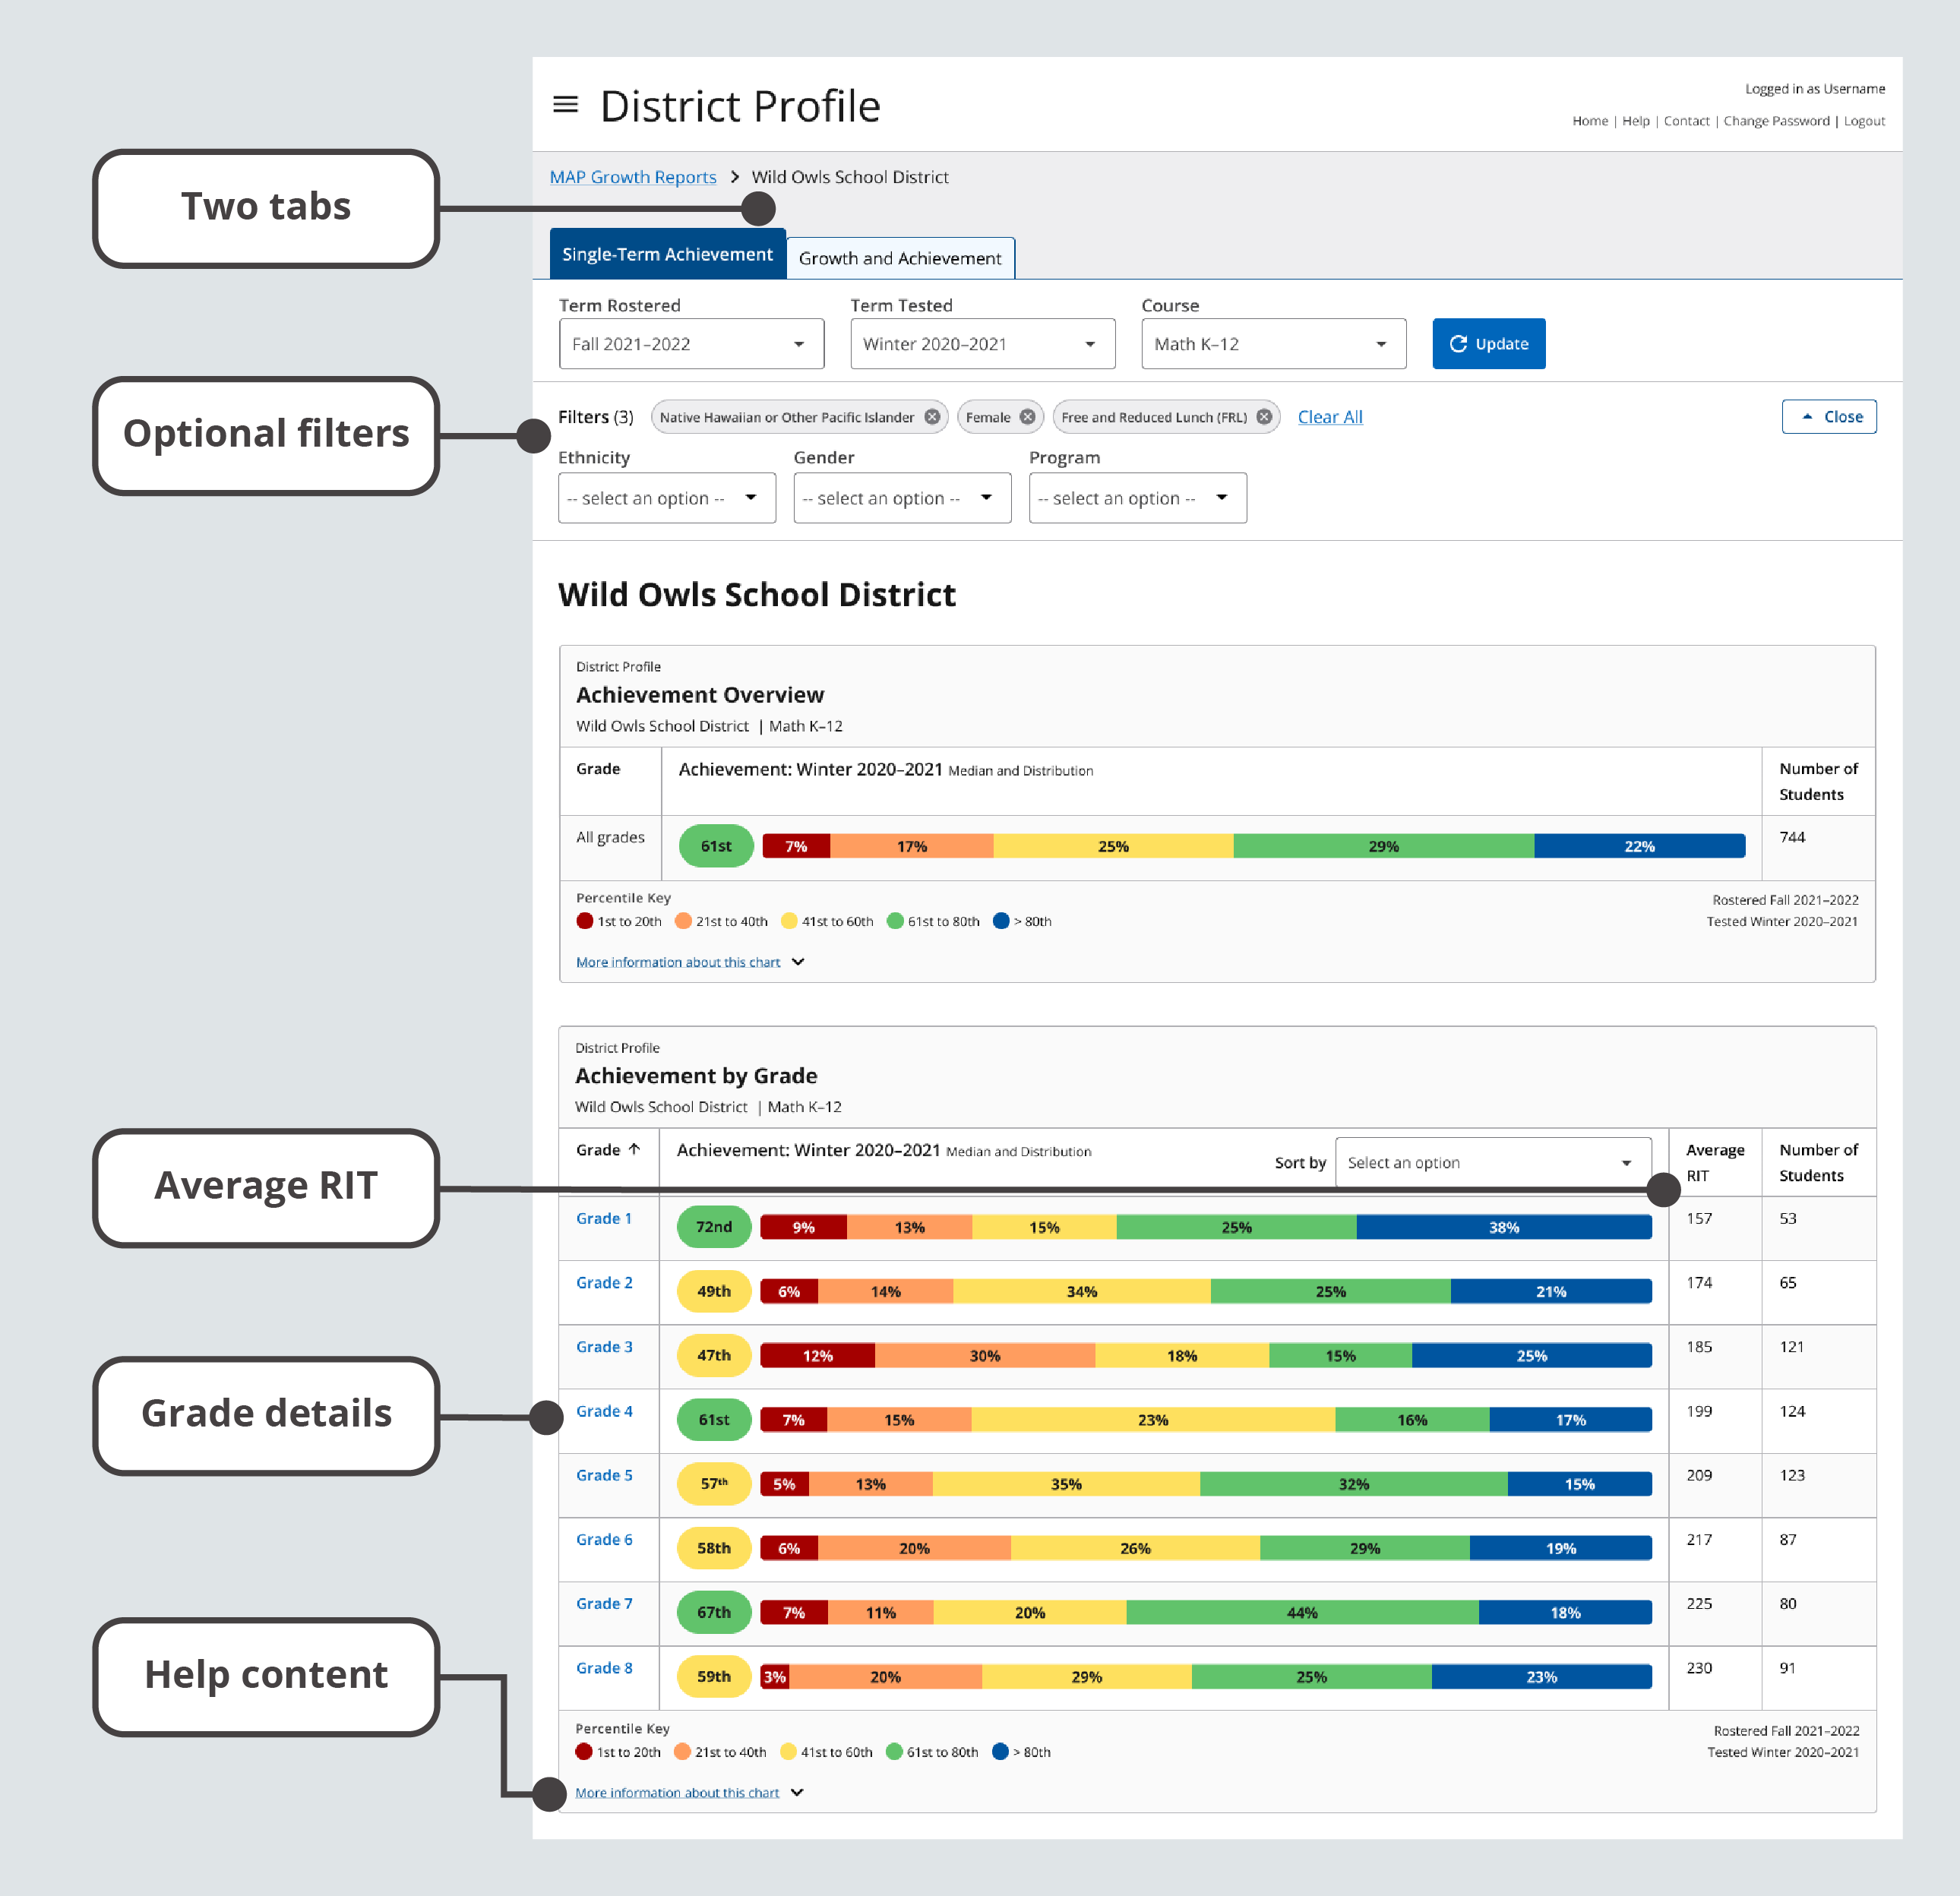Open the hamburger navigation menu
This screenshot has width=1960, height=1896.
[x=566, y=104]
